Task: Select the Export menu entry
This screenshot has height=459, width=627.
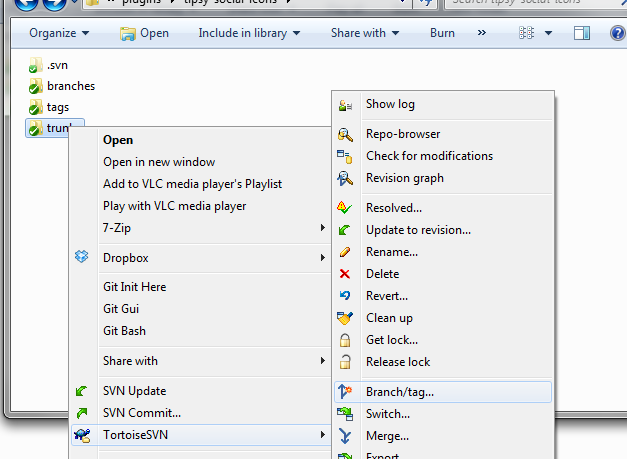Action: point(382,455)
